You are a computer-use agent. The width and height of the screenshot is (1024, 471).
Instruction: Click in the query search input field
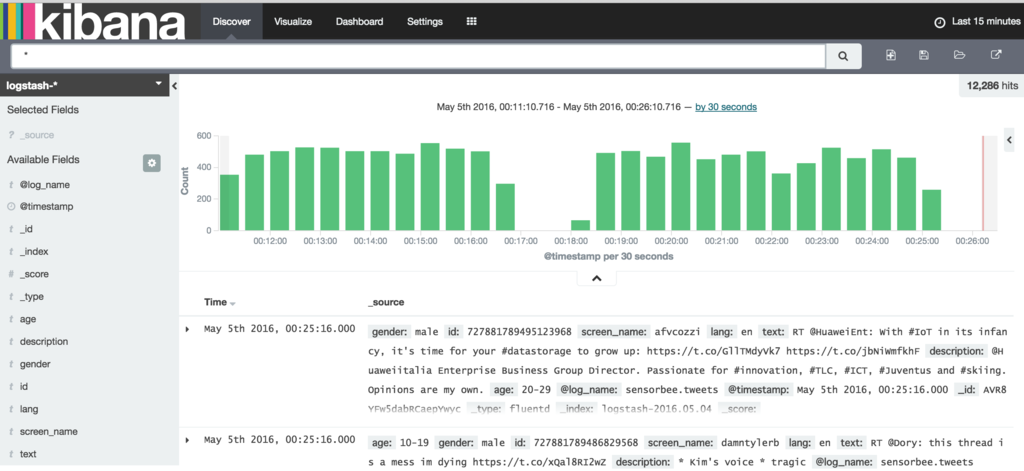tap(418, 57)
